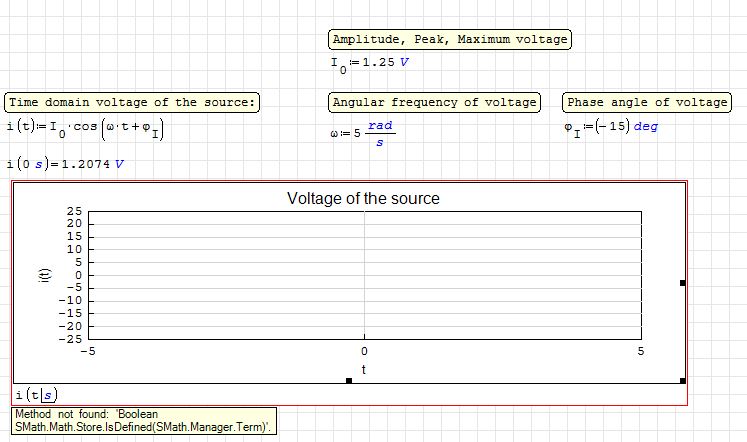
Task: Click the 'deg' unit of phase angle
Action: coord(646,127)
